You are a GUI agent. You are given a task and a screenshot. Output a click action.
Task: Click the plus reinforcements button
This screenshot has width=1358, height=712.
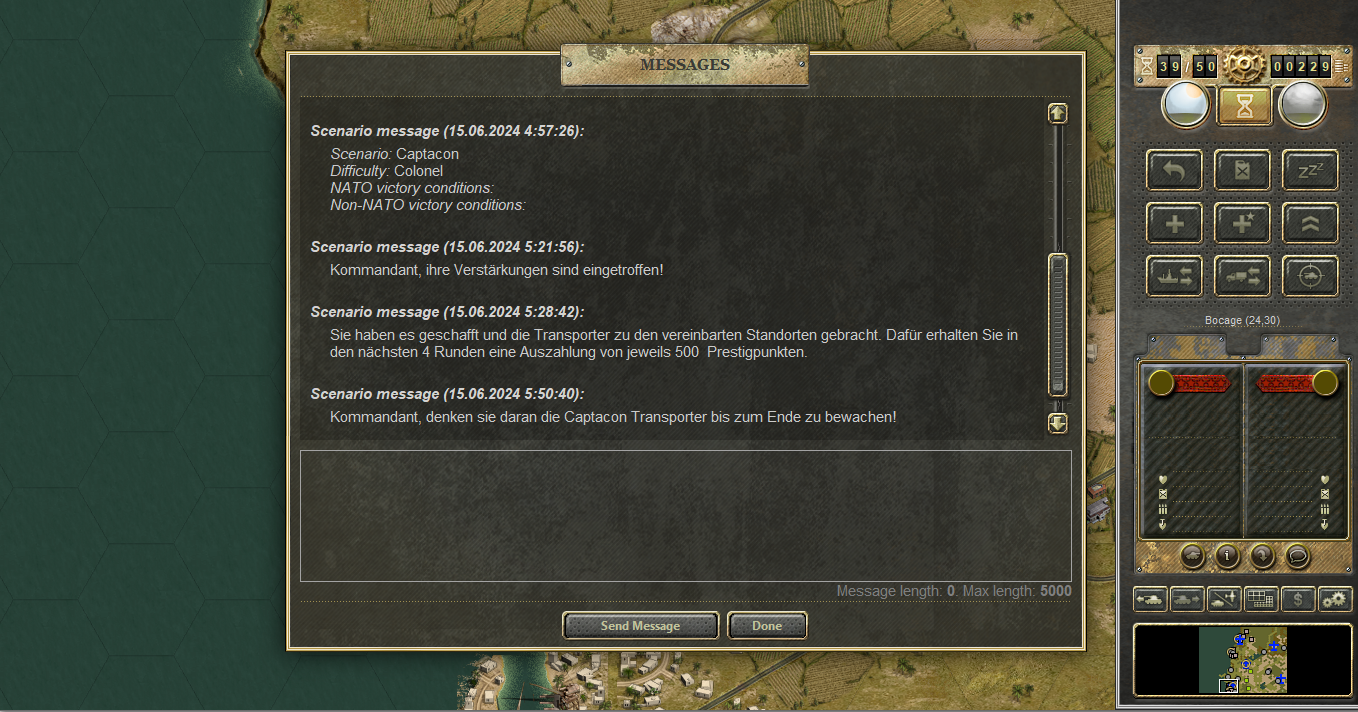(1175, 223)
